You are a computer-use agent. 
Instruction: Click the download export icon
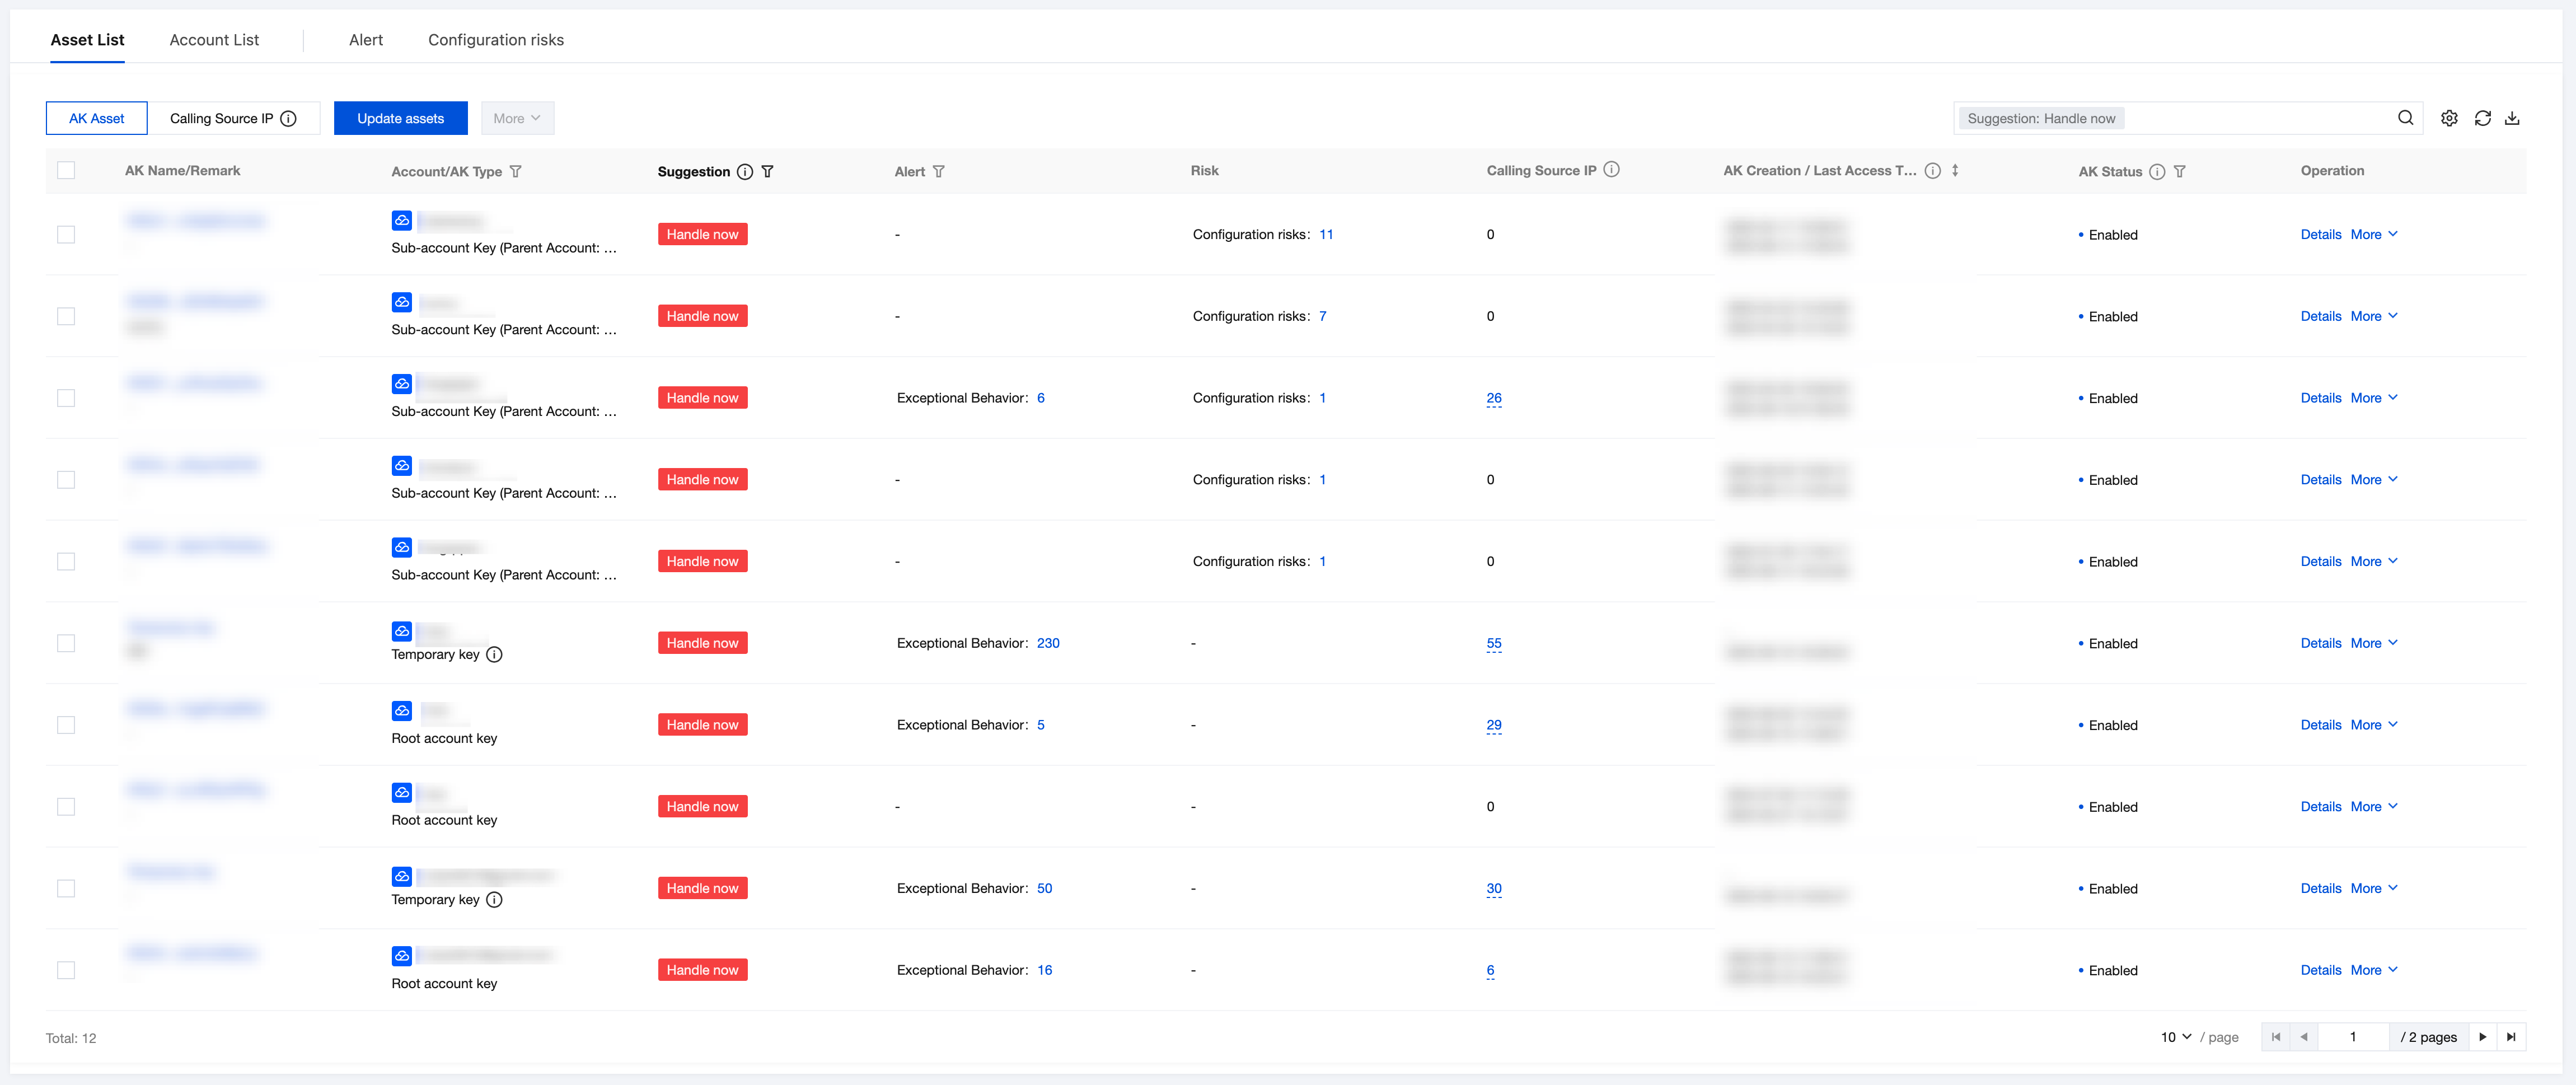(2512, 118)
